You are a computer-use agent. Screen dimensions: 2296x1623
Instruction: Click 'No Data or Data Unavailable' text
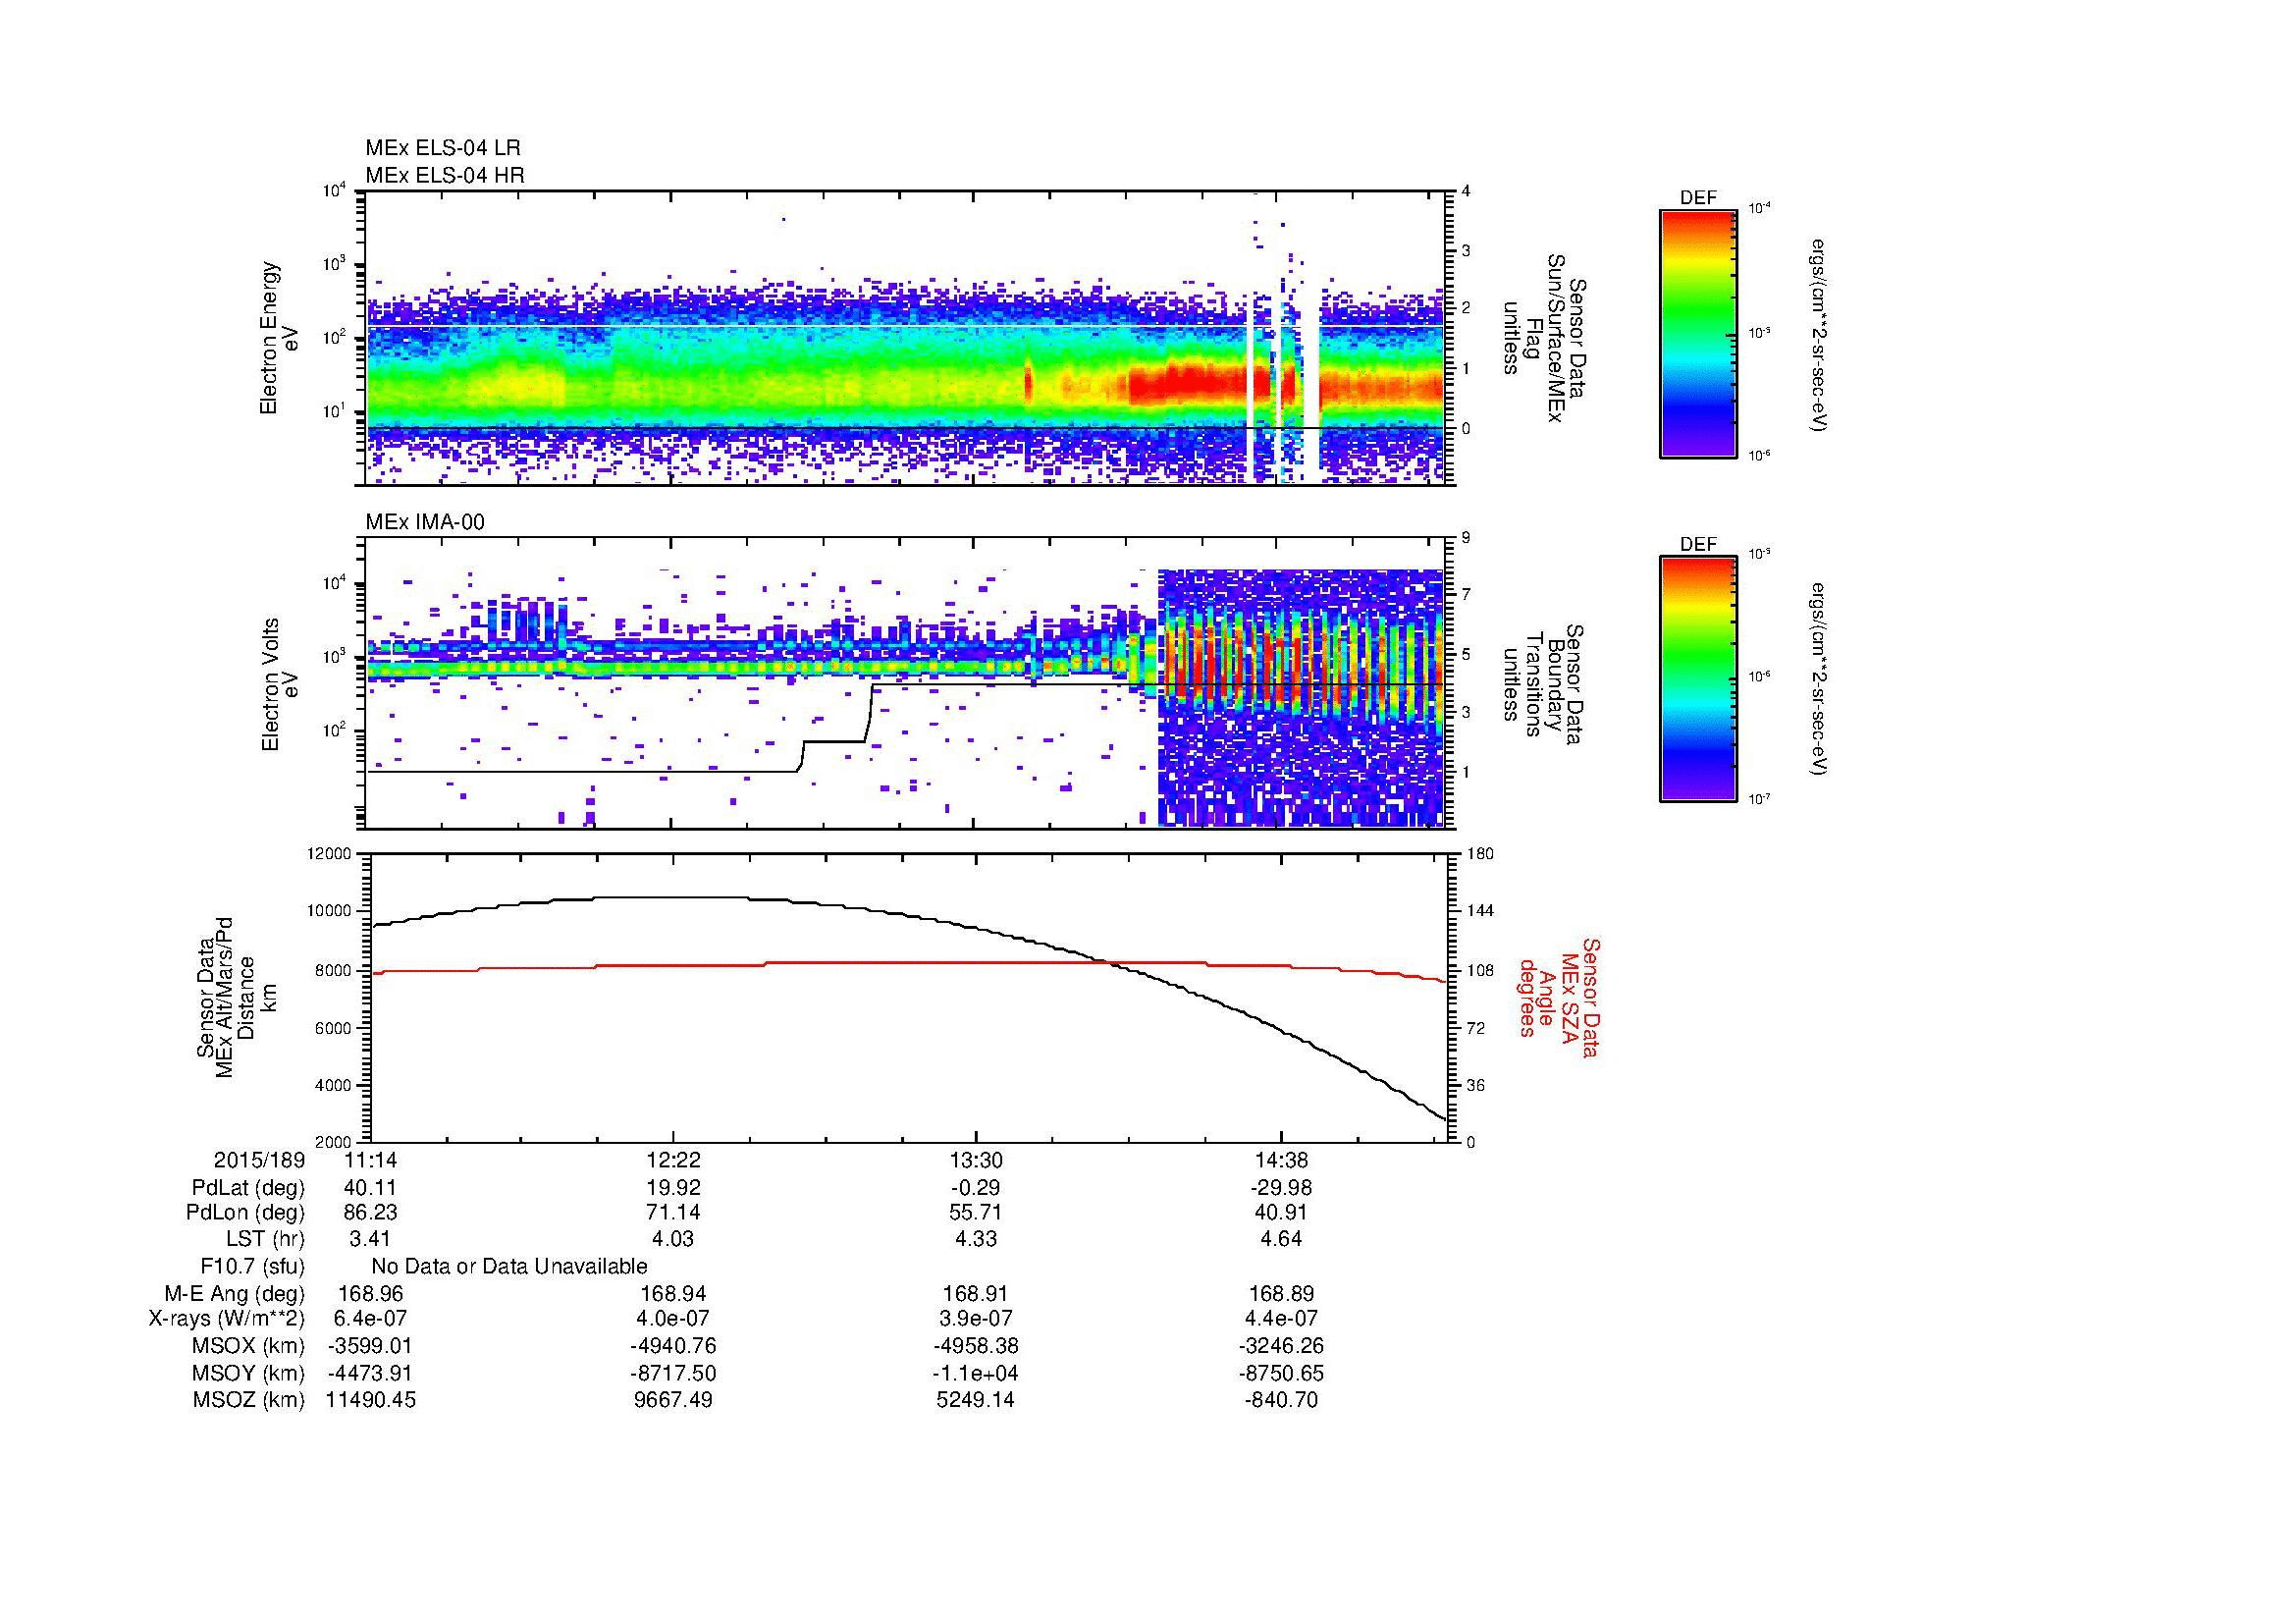coord(509,1267)
